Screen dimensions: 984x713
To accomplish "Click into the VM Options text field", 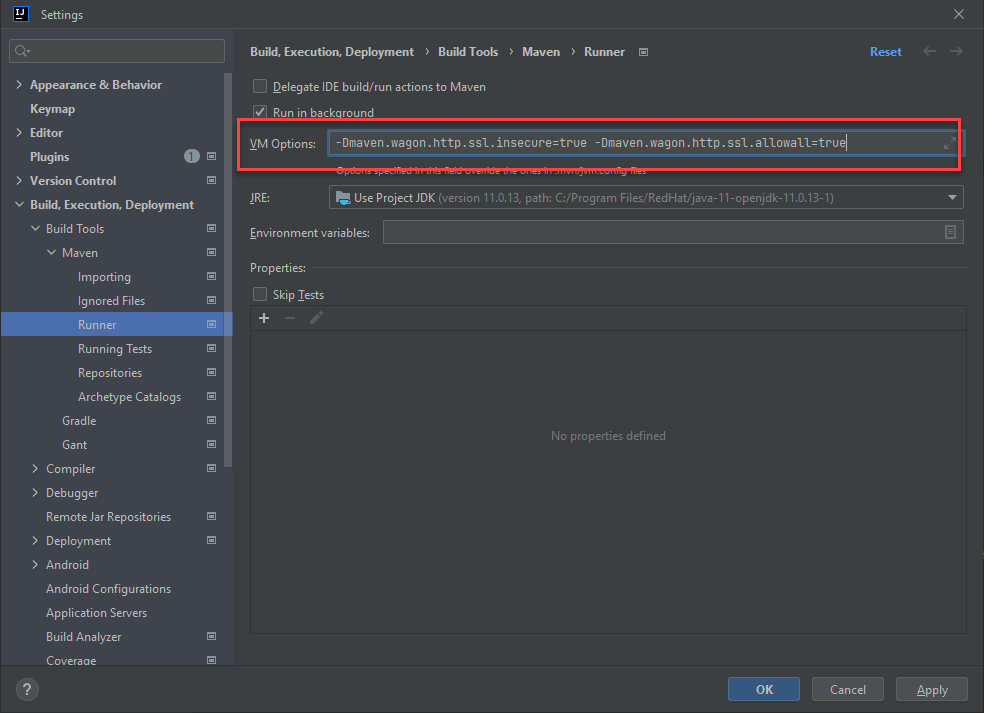I will click(x=645, y=143).
